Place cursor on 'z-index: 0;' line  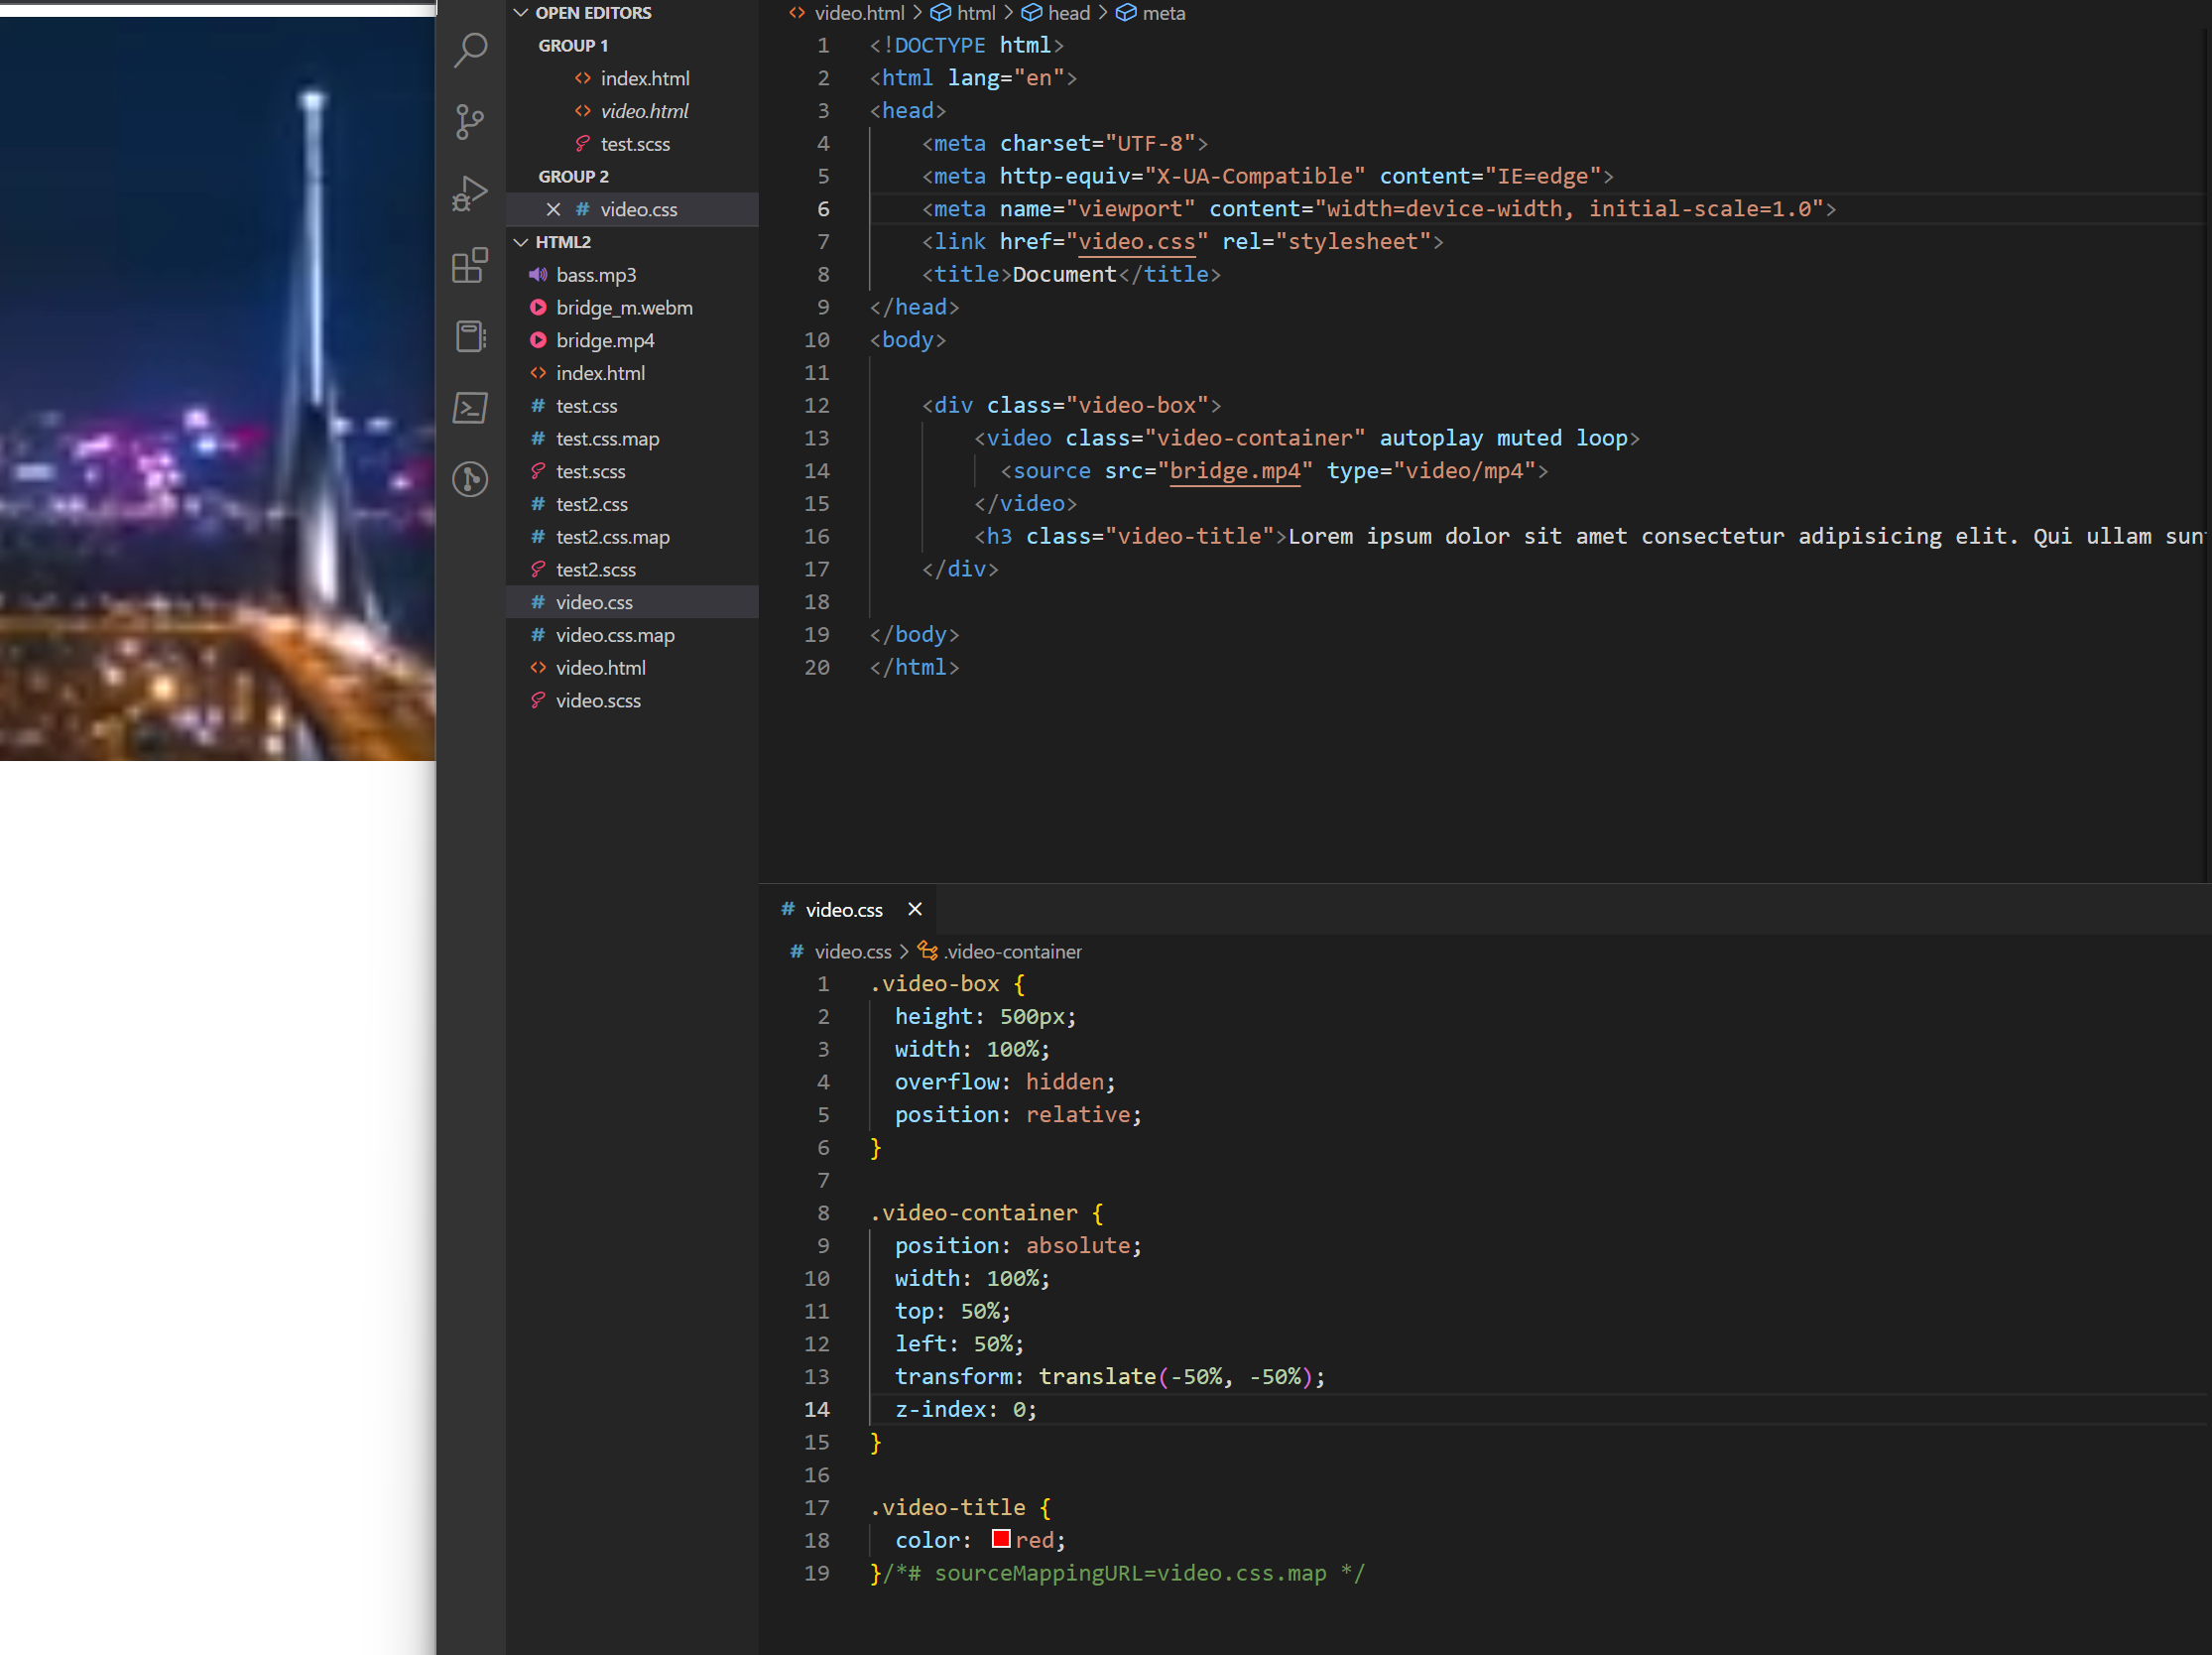click(965, 1409)
